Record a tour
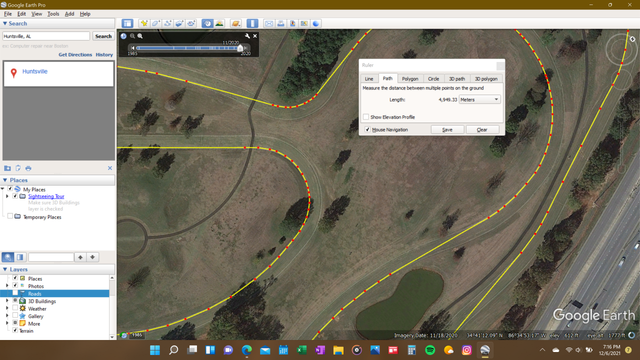The height and width of the screenshot is (360, 640). (191, 23)
